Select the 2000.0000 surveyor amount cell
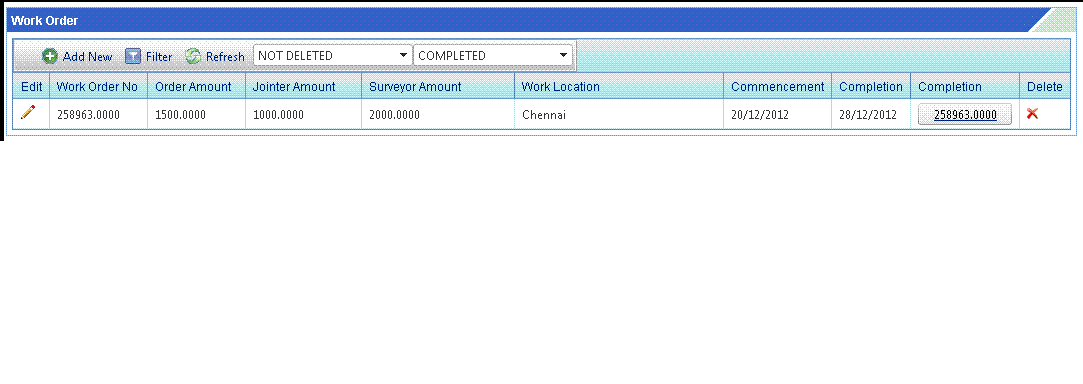Viewport: 1083px width, 384px height. click(x=438, y=114)
